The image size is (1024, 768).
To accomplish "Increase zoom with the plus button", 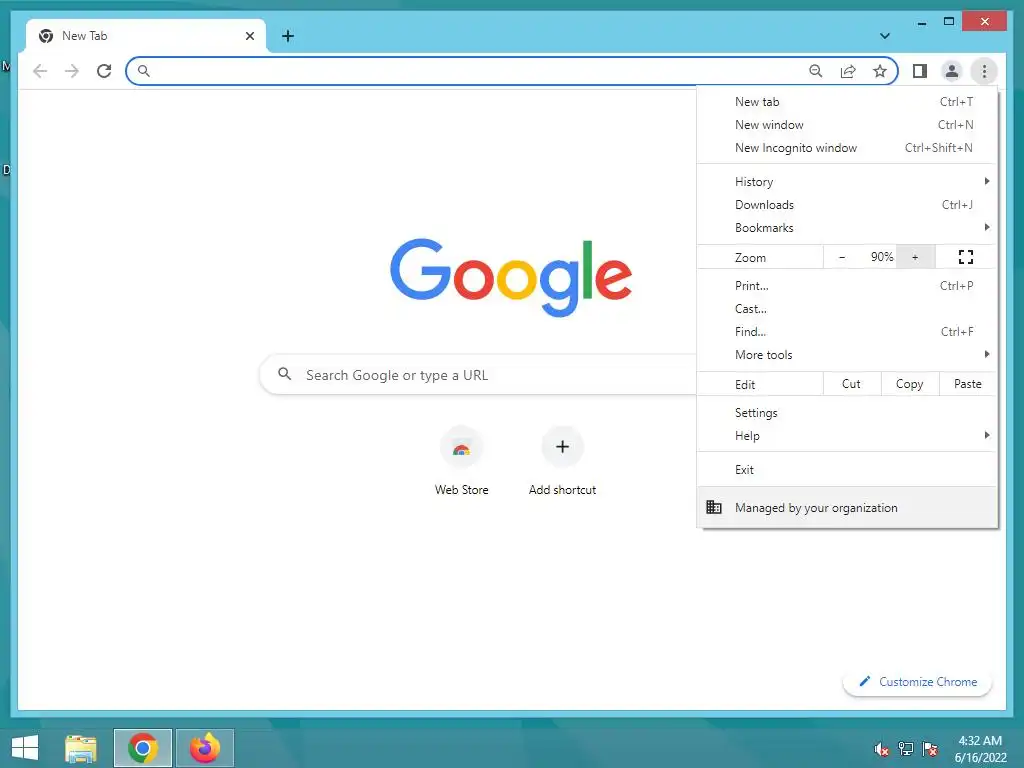I will (x=915, y=257).
